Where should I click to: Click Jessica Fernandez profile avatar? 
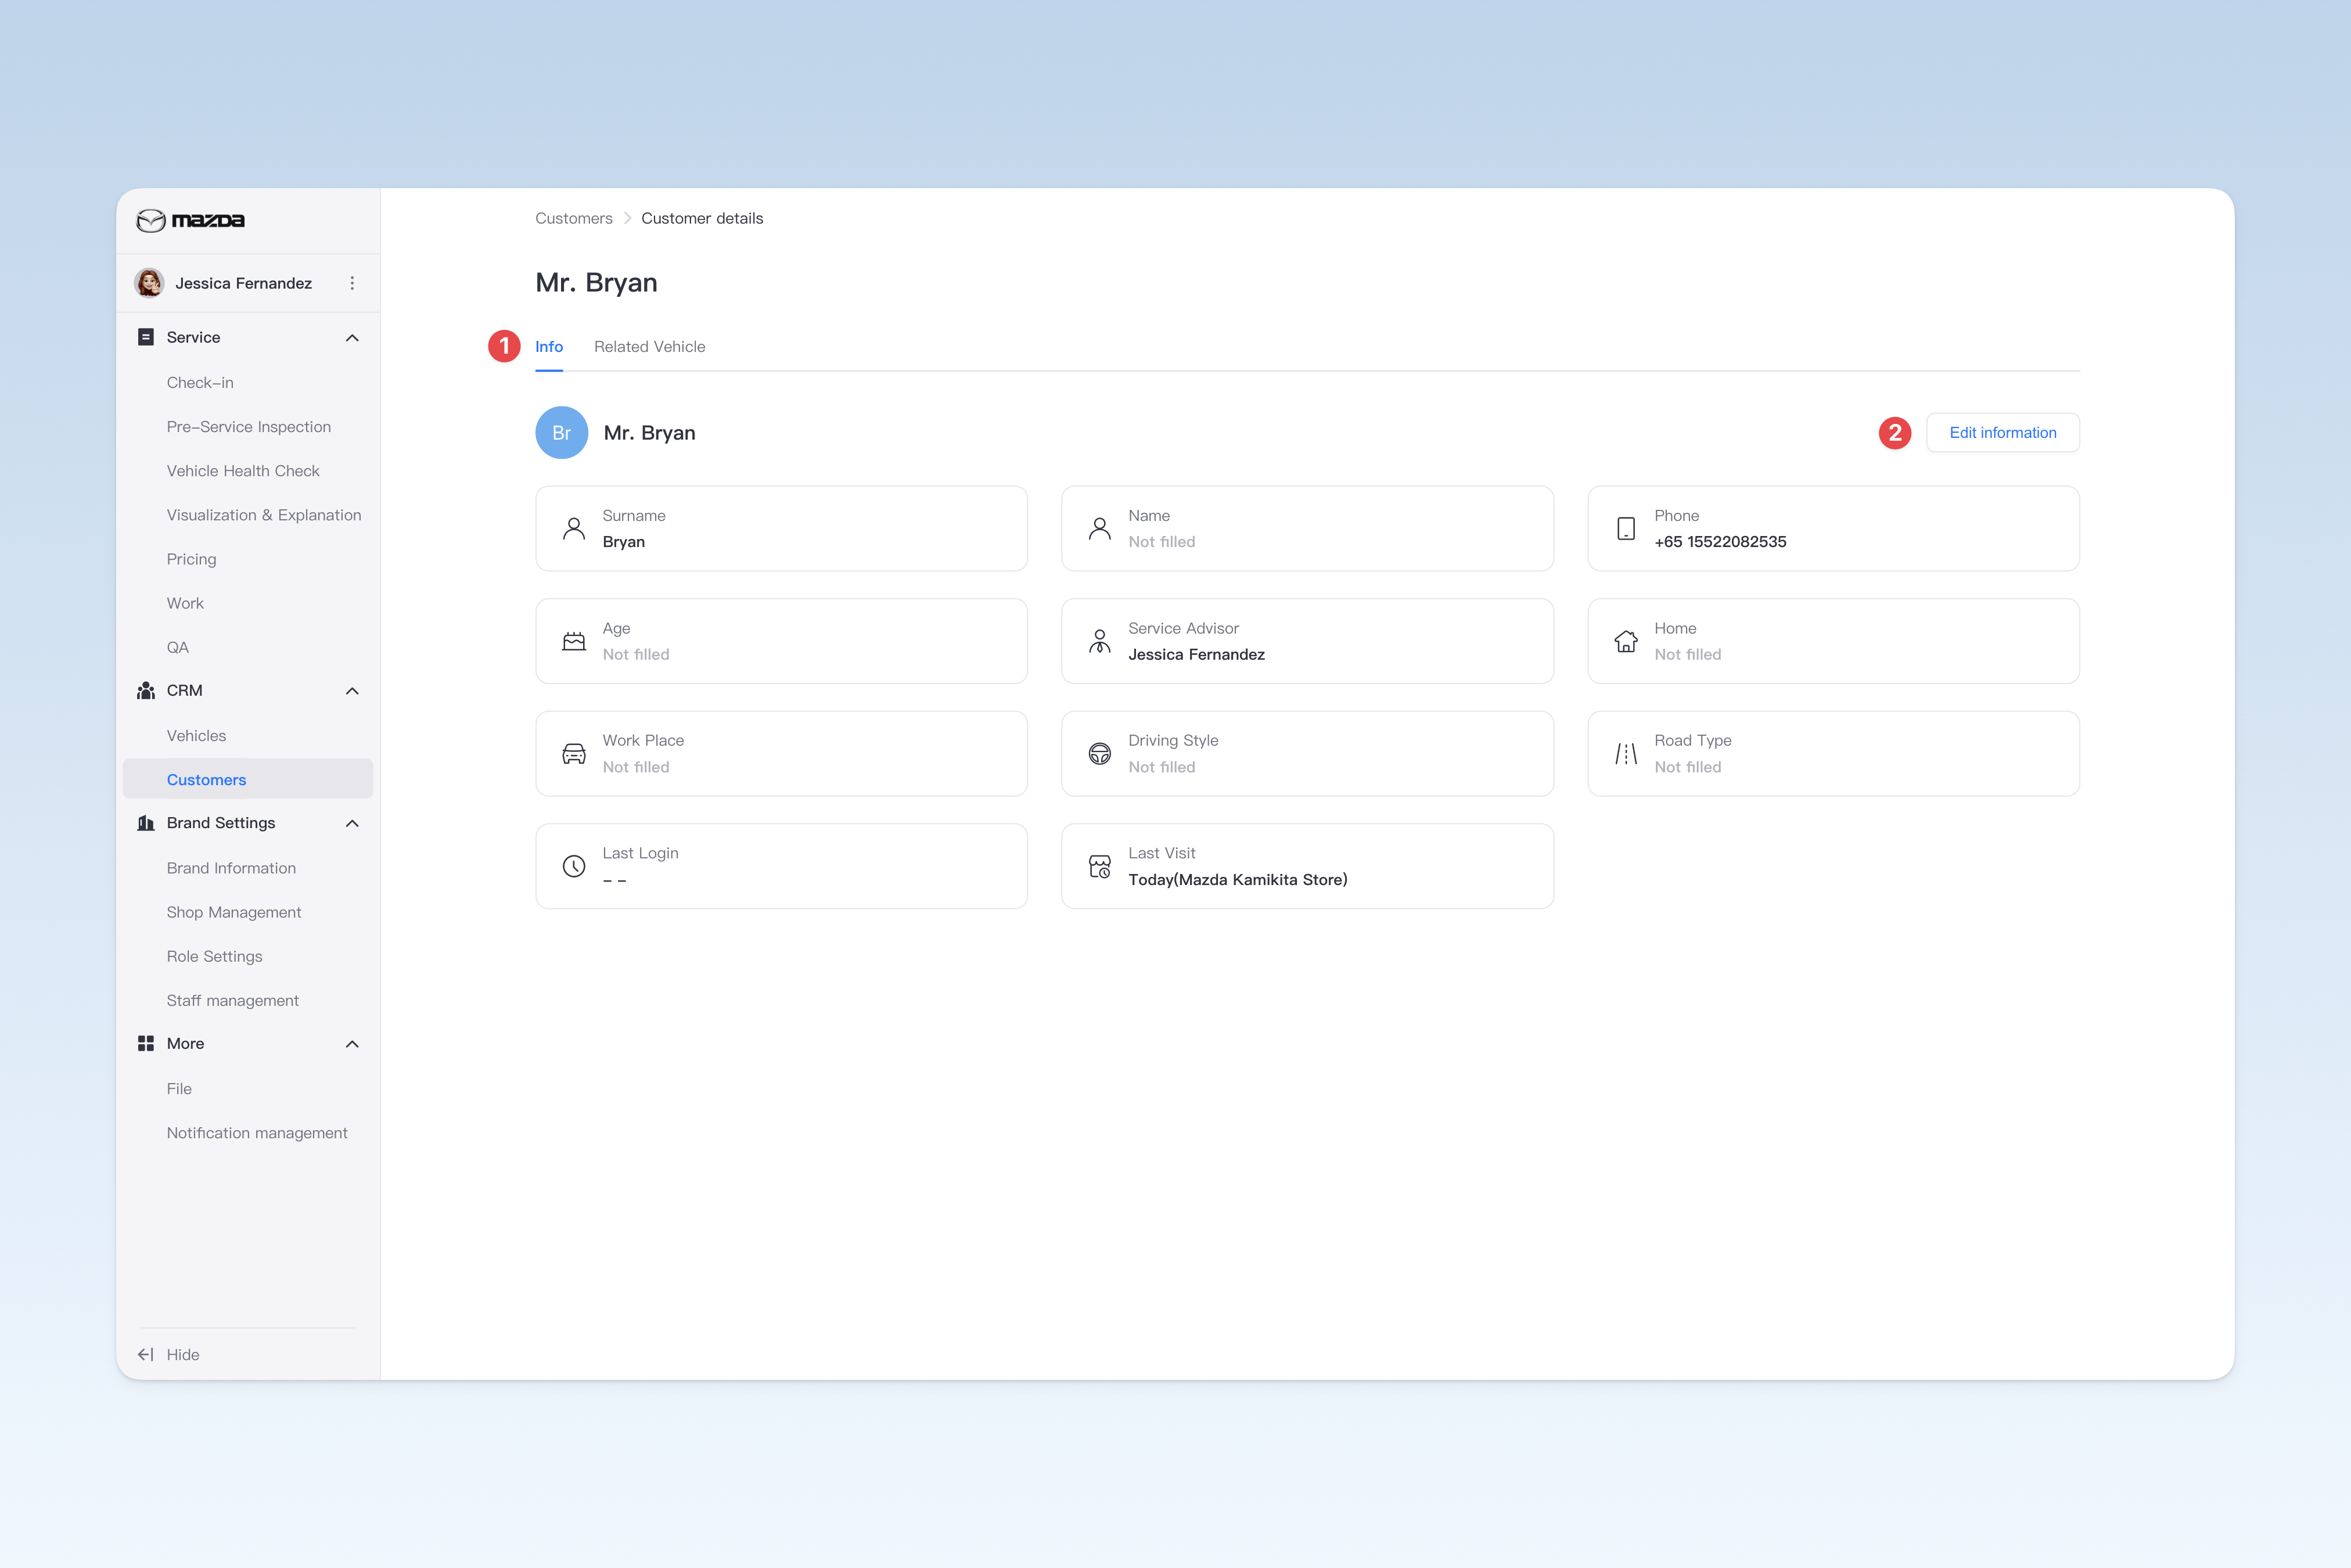click(150, 283)
